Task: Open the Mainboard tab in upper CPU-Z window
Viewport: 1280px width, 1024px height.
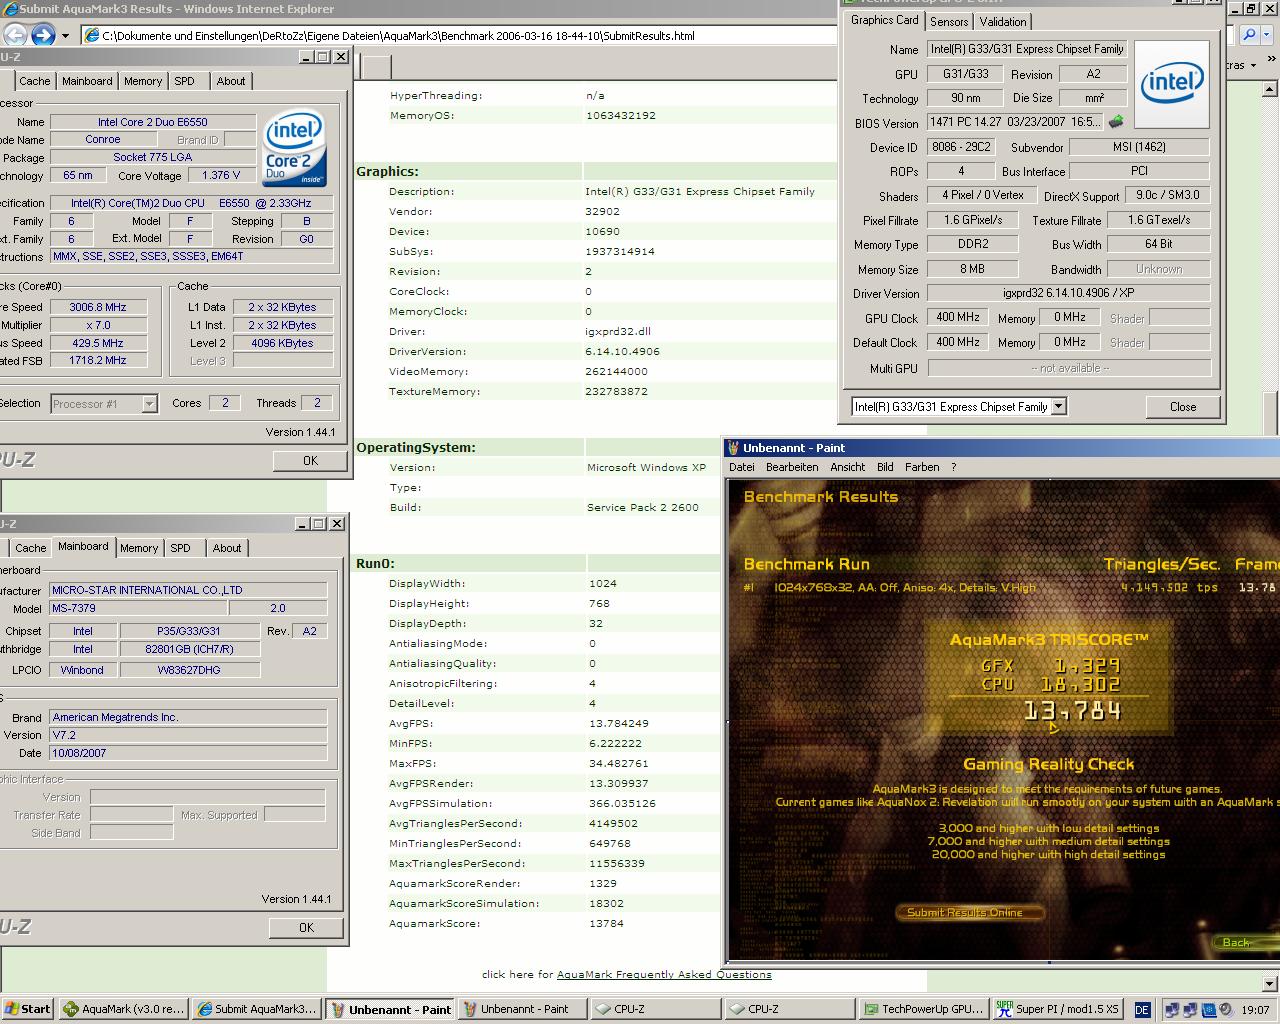Action: [87, 81]
